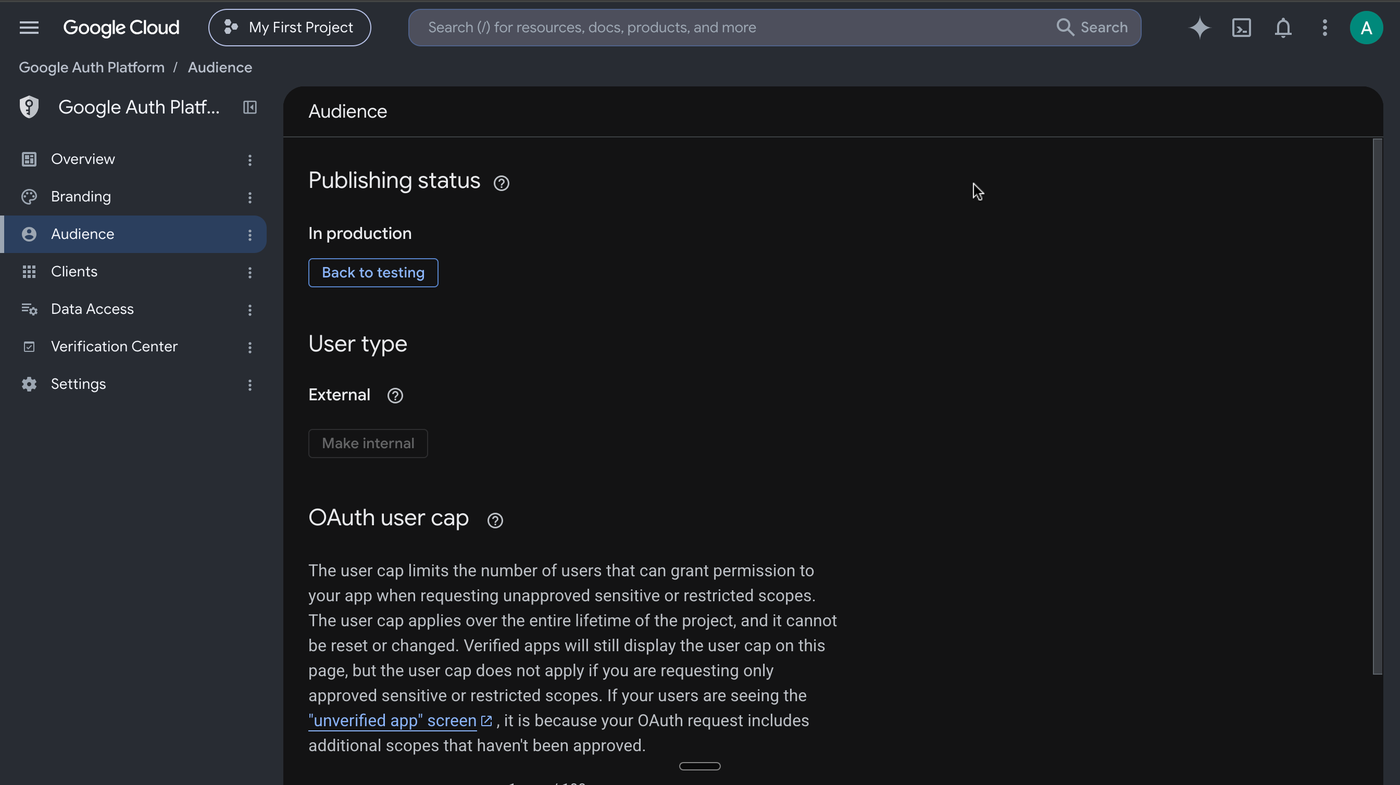Click the Audience breadcrumb
This screenshot has width=1400, height=785.
(220, 68)
